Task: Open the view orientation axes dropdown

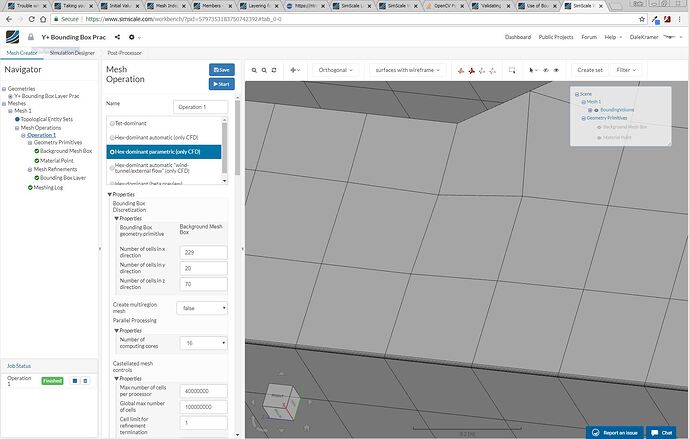Action: (x=295, y=70)
